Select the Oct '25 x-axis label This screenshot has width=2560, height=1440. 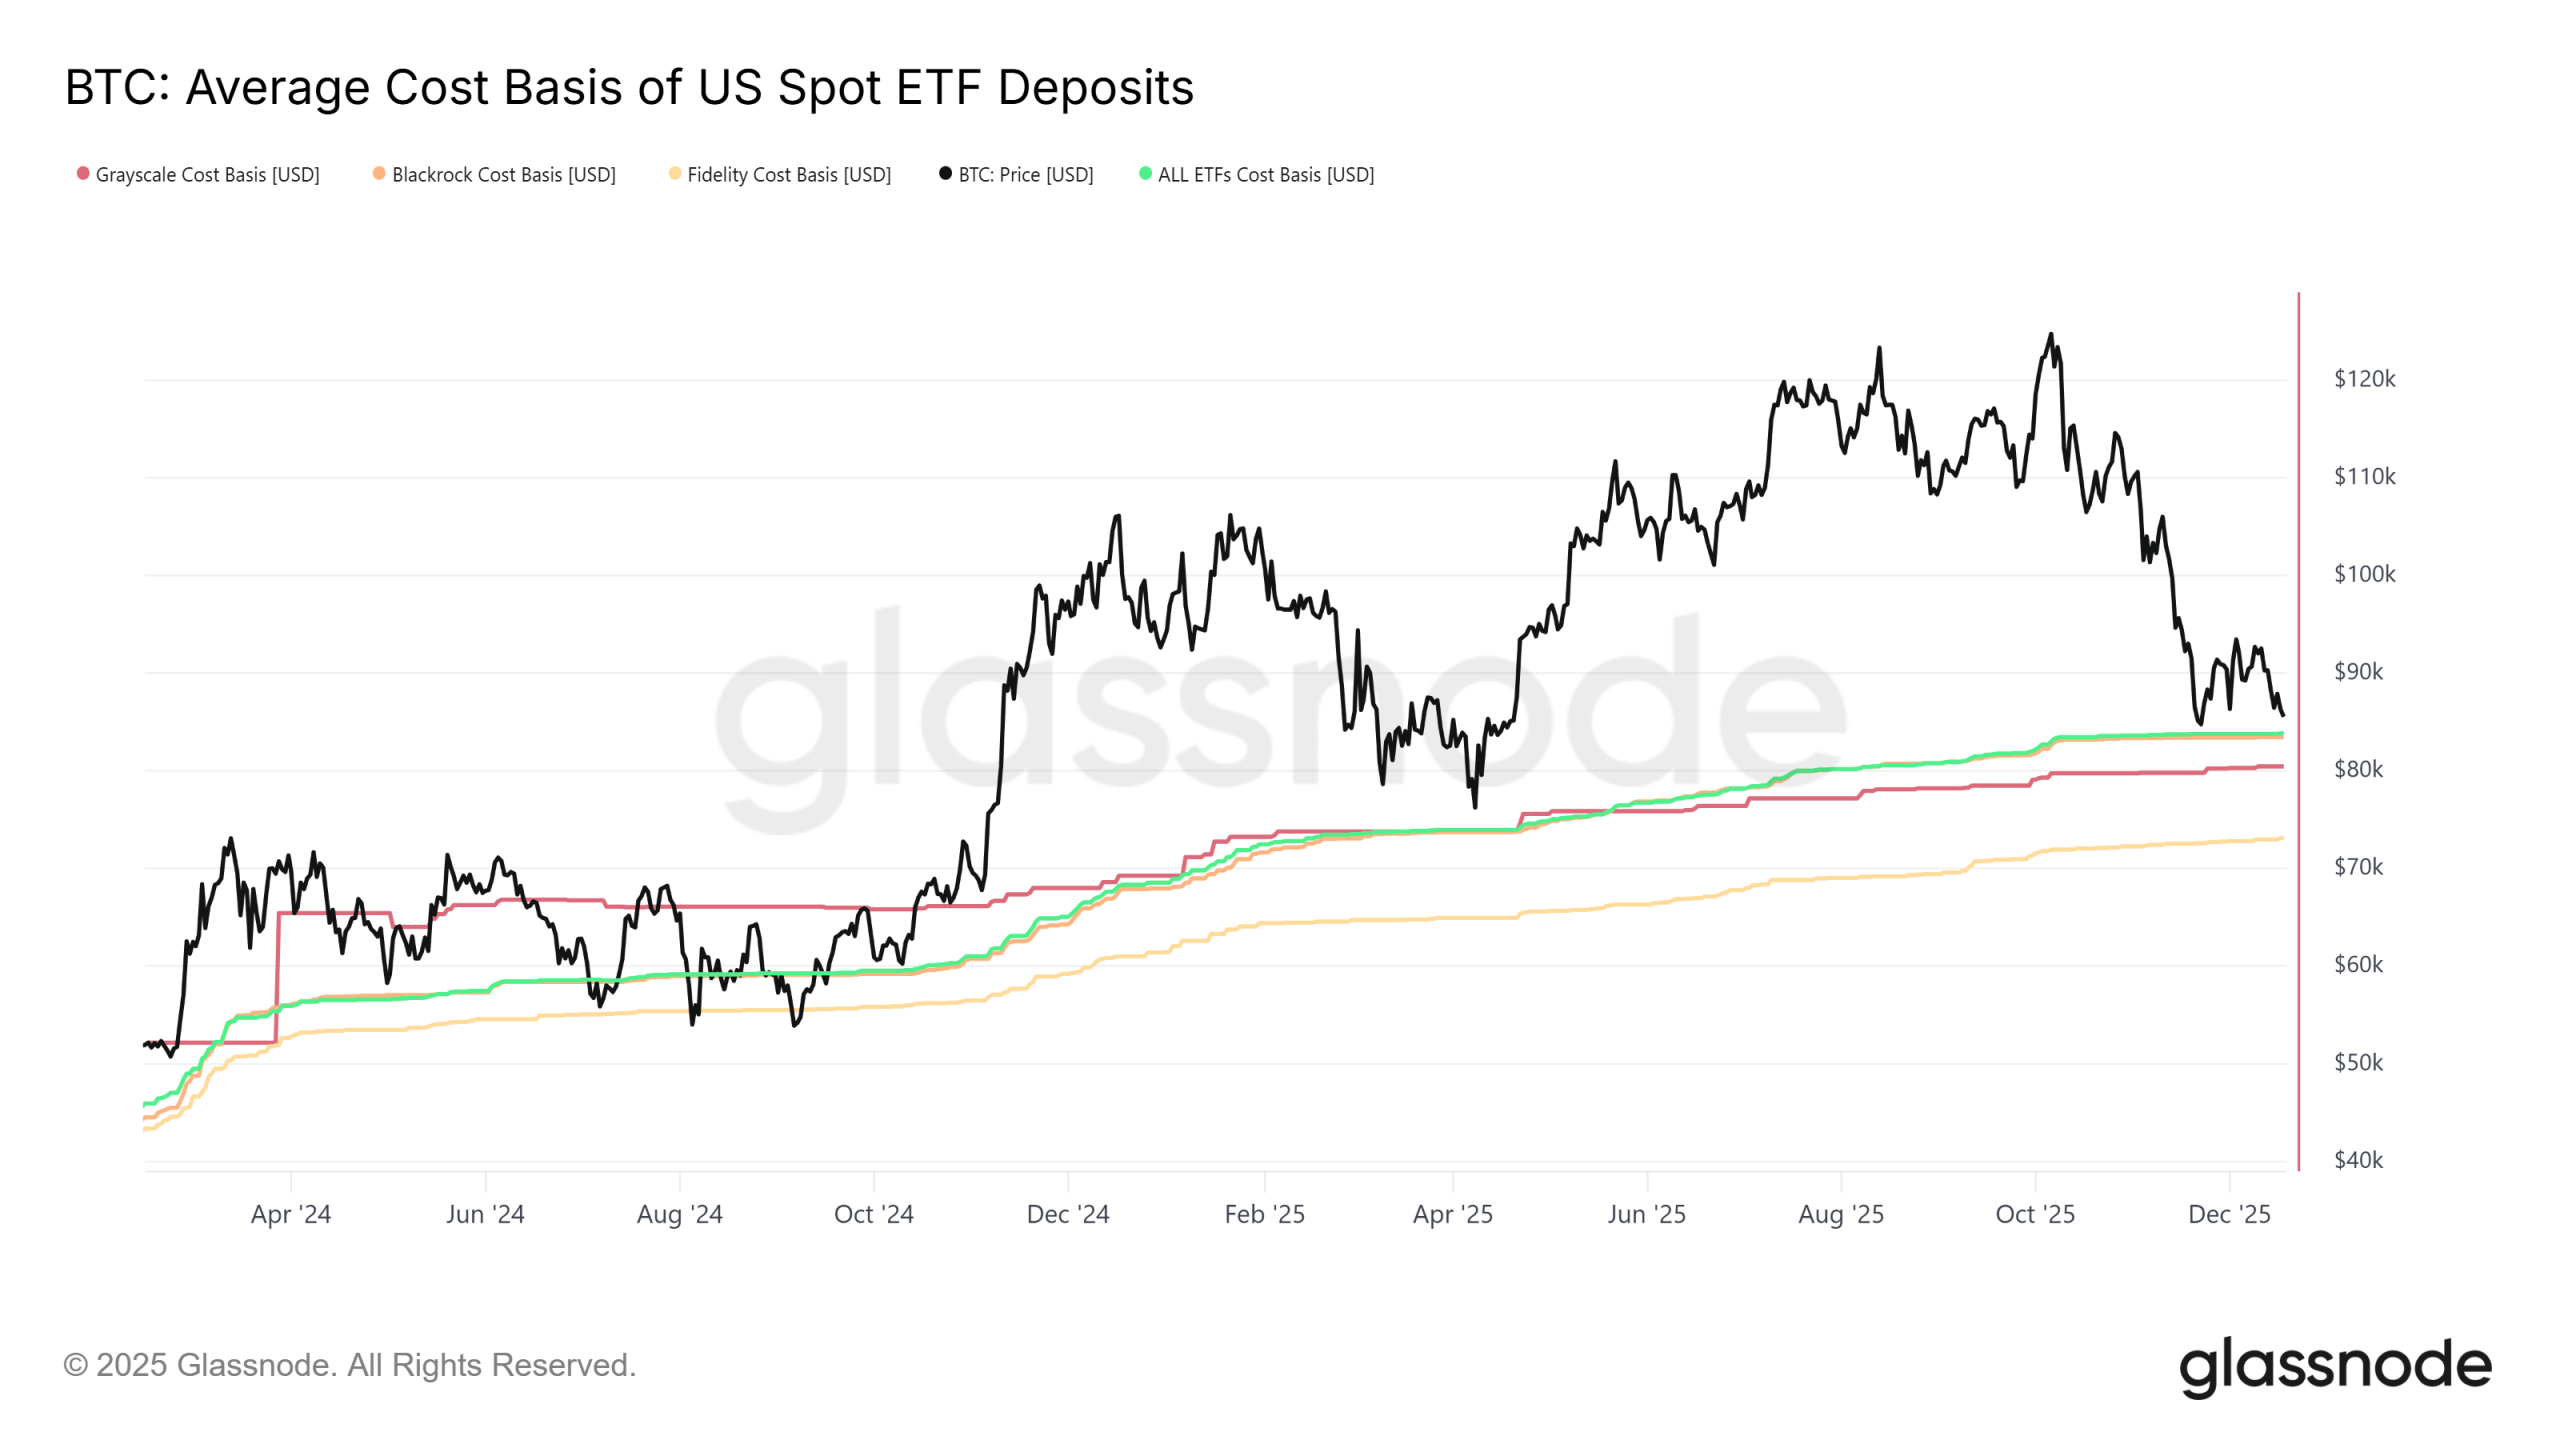tap(2035, 1214)
